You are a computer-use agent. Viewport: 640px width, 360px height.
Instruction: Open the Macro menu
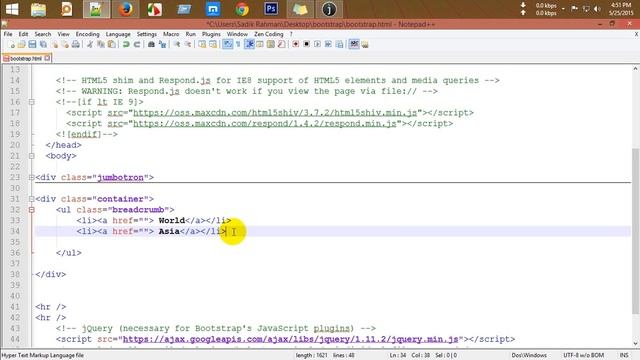pos(171,34)
